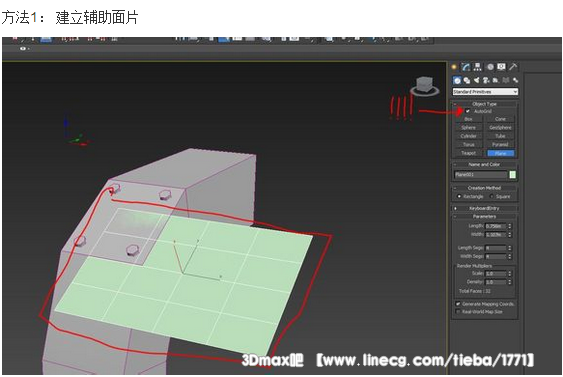This screenshot has height=377, width=563.
Task: Enable Real-World Map Size checkbox
Action: (458, 312)
